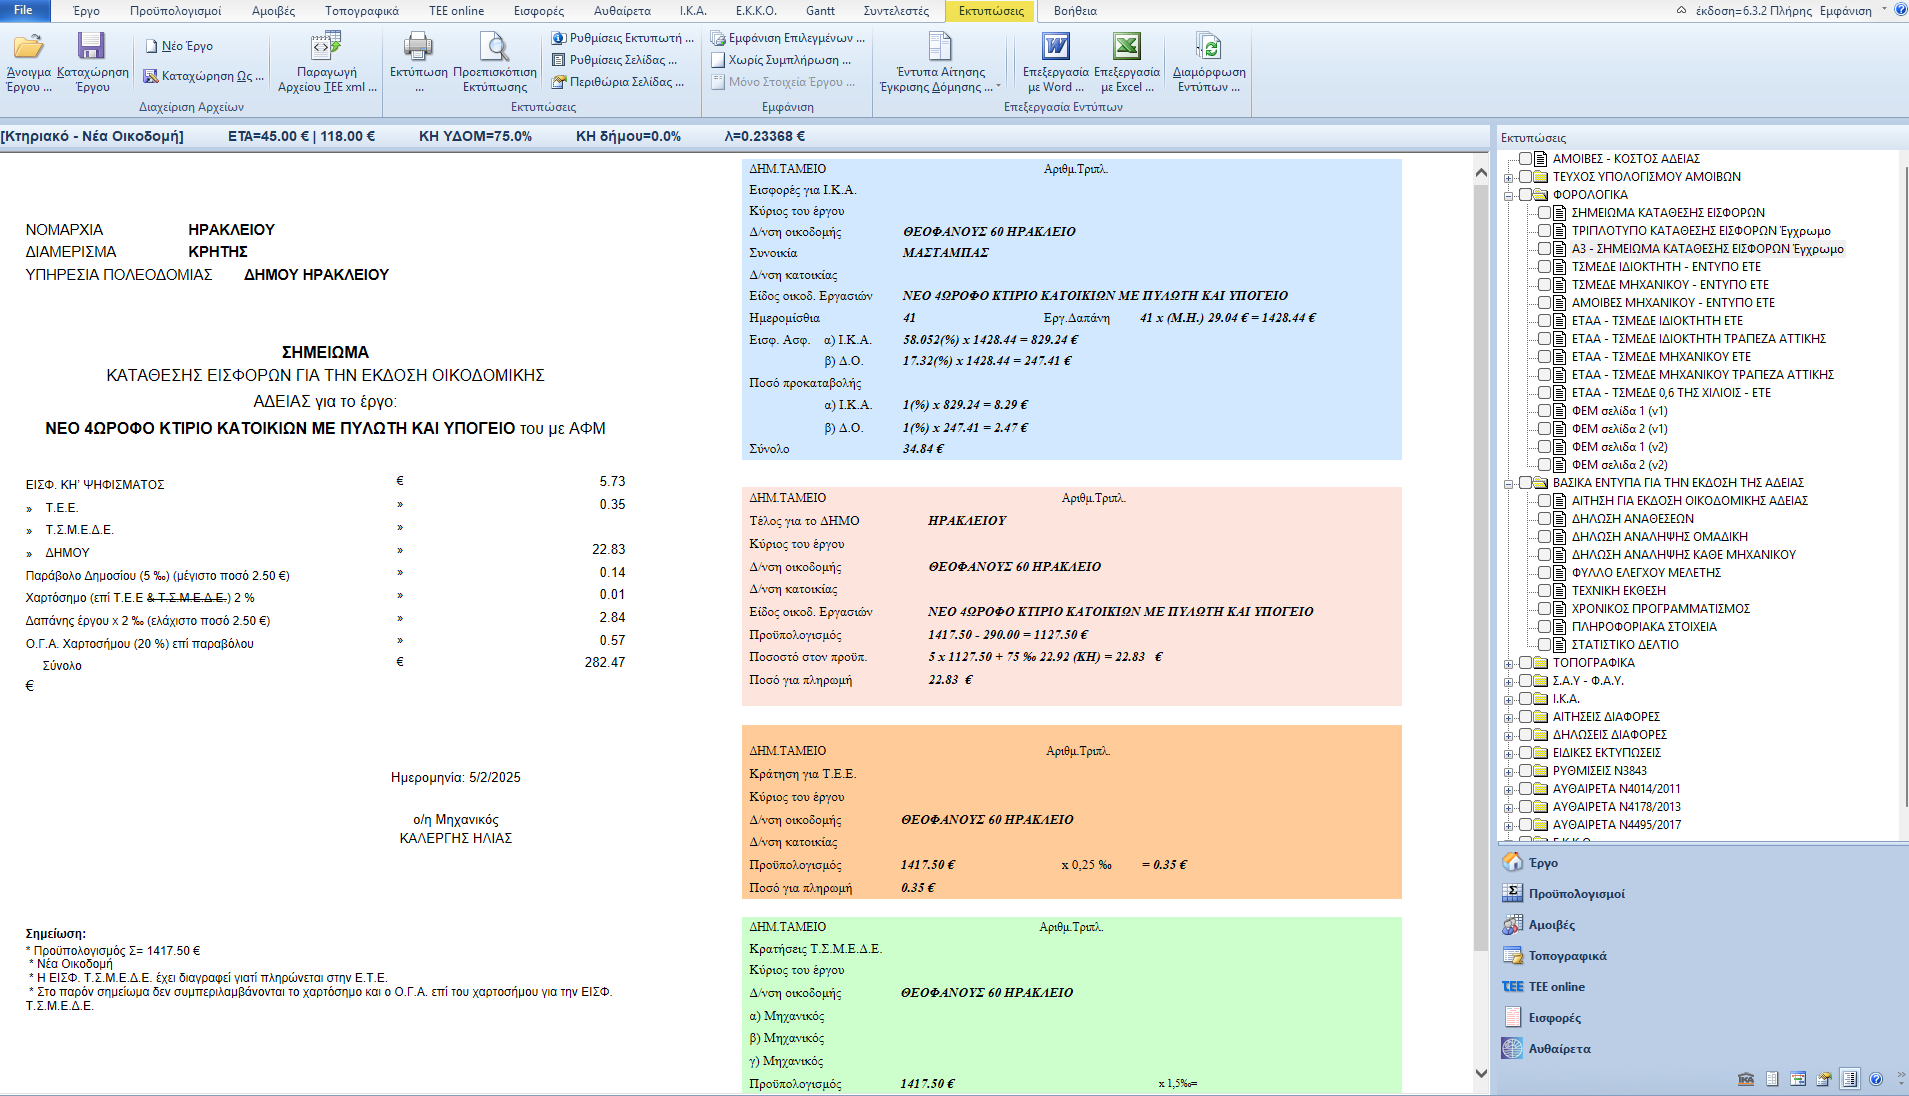Click the Παραγωγή Αρχείου ΤΕΕ xml icon
The height and width of the screenshot is (1096, 1909).
327,47
